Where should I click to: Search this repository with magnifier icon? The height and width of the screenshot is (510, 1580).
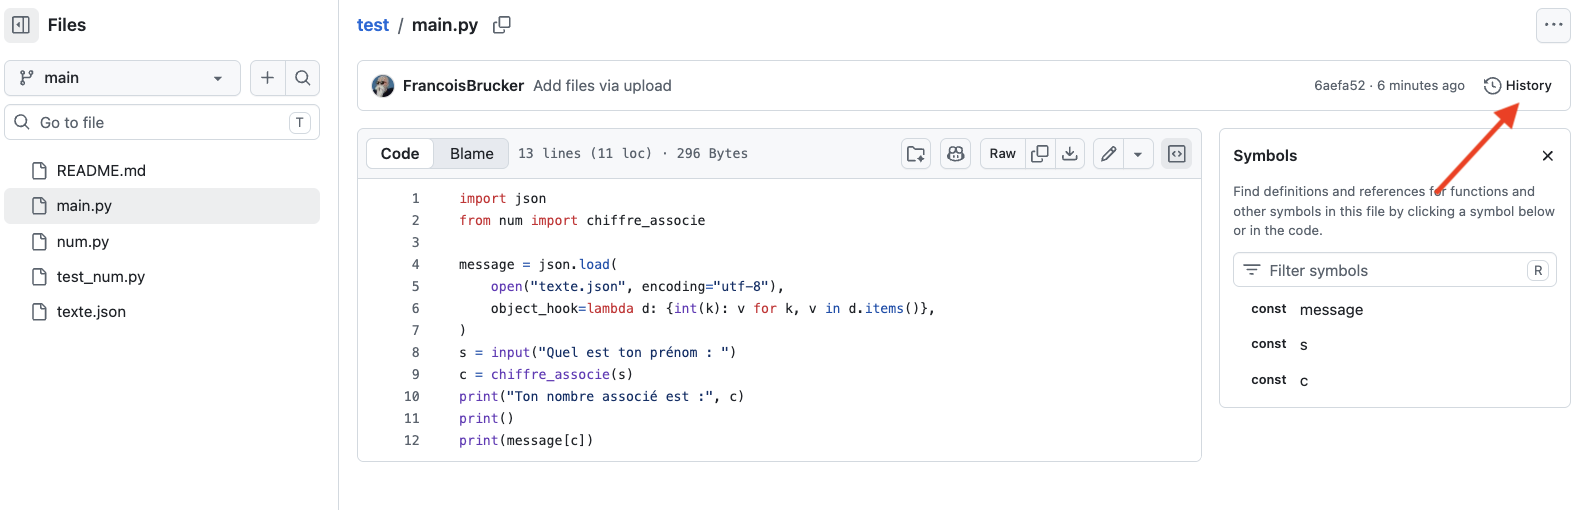(x=302, y=78)
